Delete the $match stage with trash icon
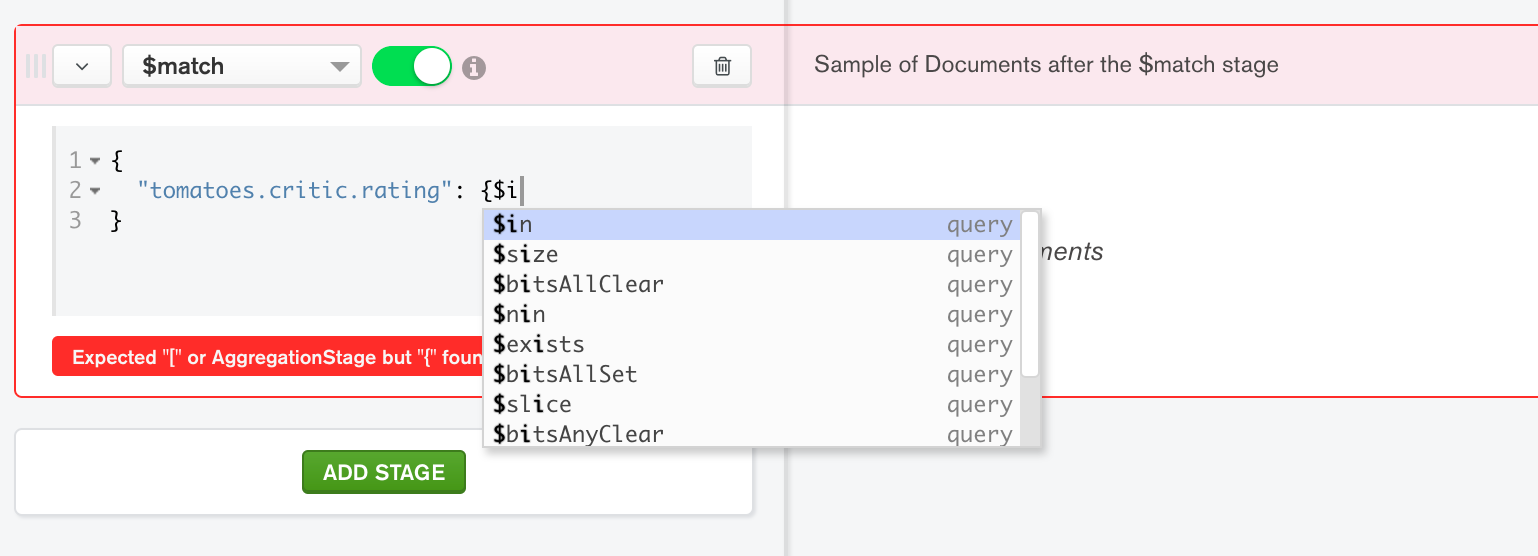This screenshot has width=1538, height=556. click(x=721, y=66)
